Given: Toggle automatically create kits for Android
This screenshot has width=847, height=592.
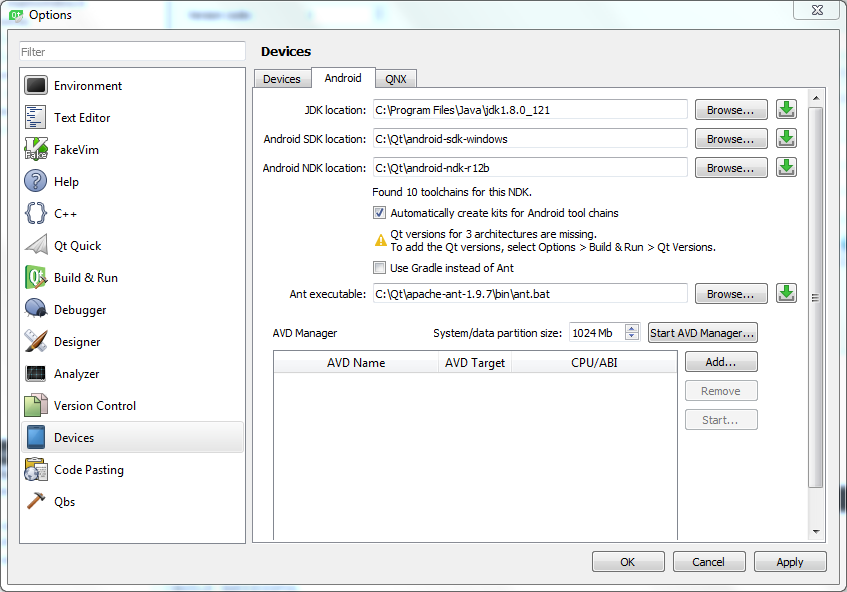Looking at the screenshot, I should pos(380,213).
